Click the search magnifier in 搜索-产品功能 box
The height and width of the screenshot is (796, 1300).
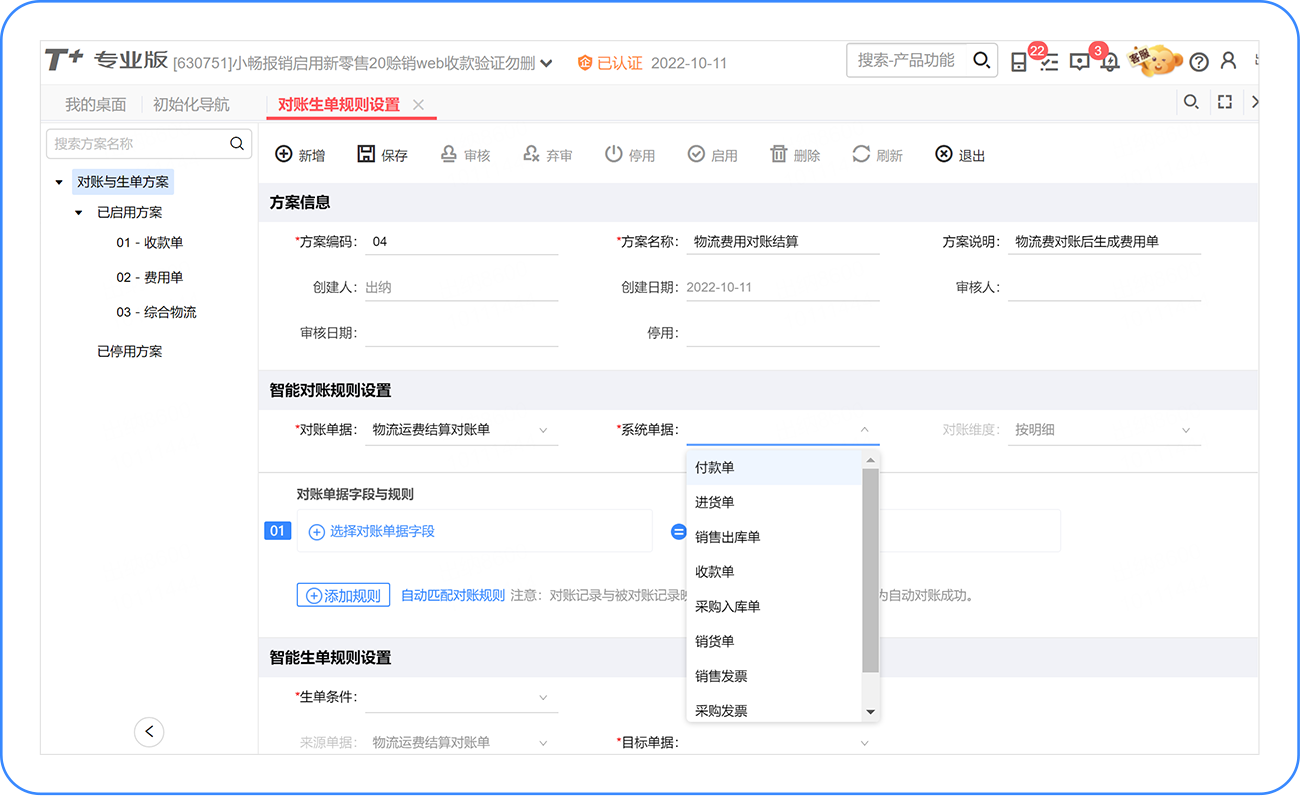coord(982,61)
